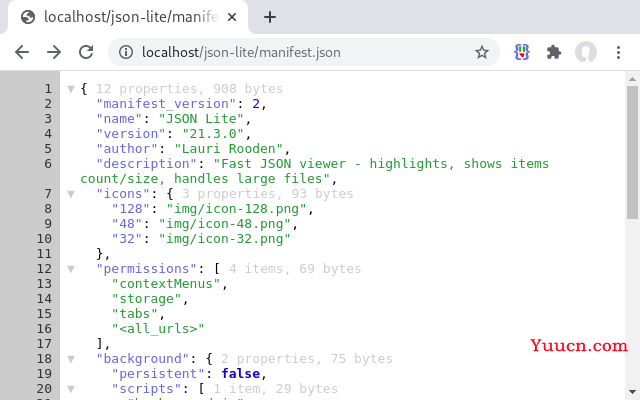Click the "version" key on line 4

[131, 134]
